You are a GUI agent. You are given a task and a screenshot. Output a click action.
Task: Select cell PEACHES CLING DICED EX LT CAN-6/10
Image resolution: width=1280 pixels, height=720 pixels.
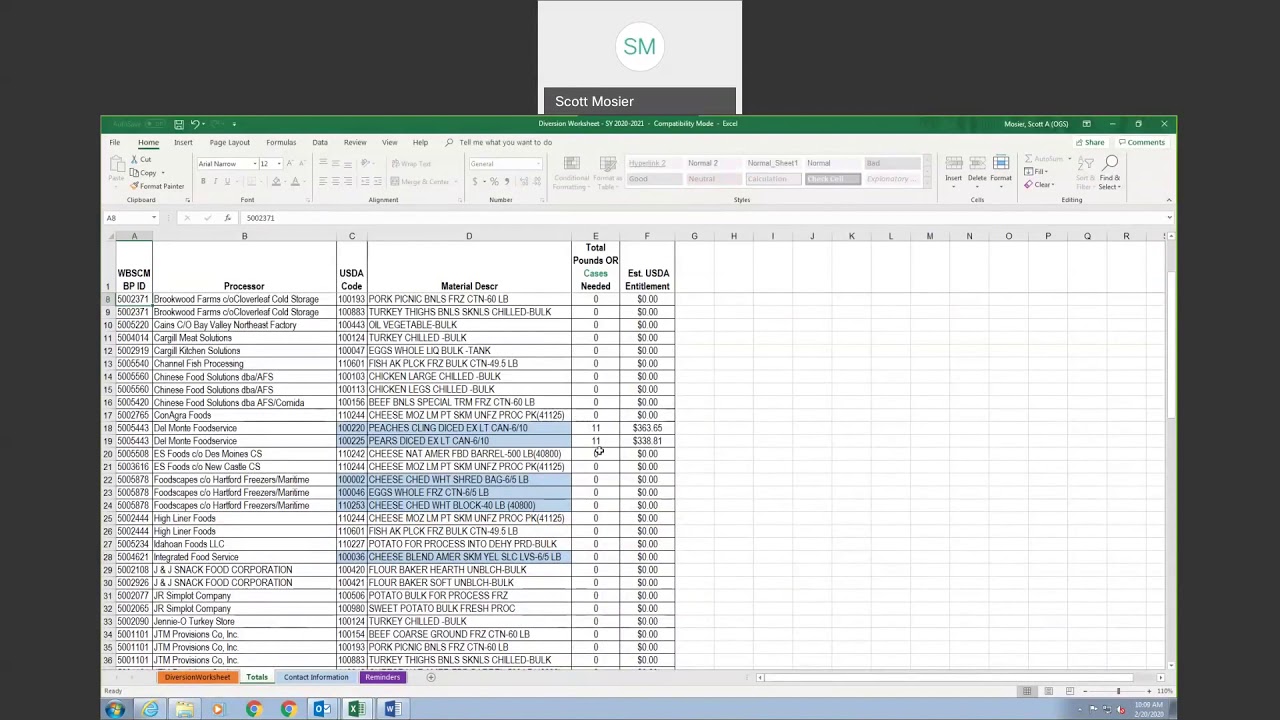[x=469, y=428]
